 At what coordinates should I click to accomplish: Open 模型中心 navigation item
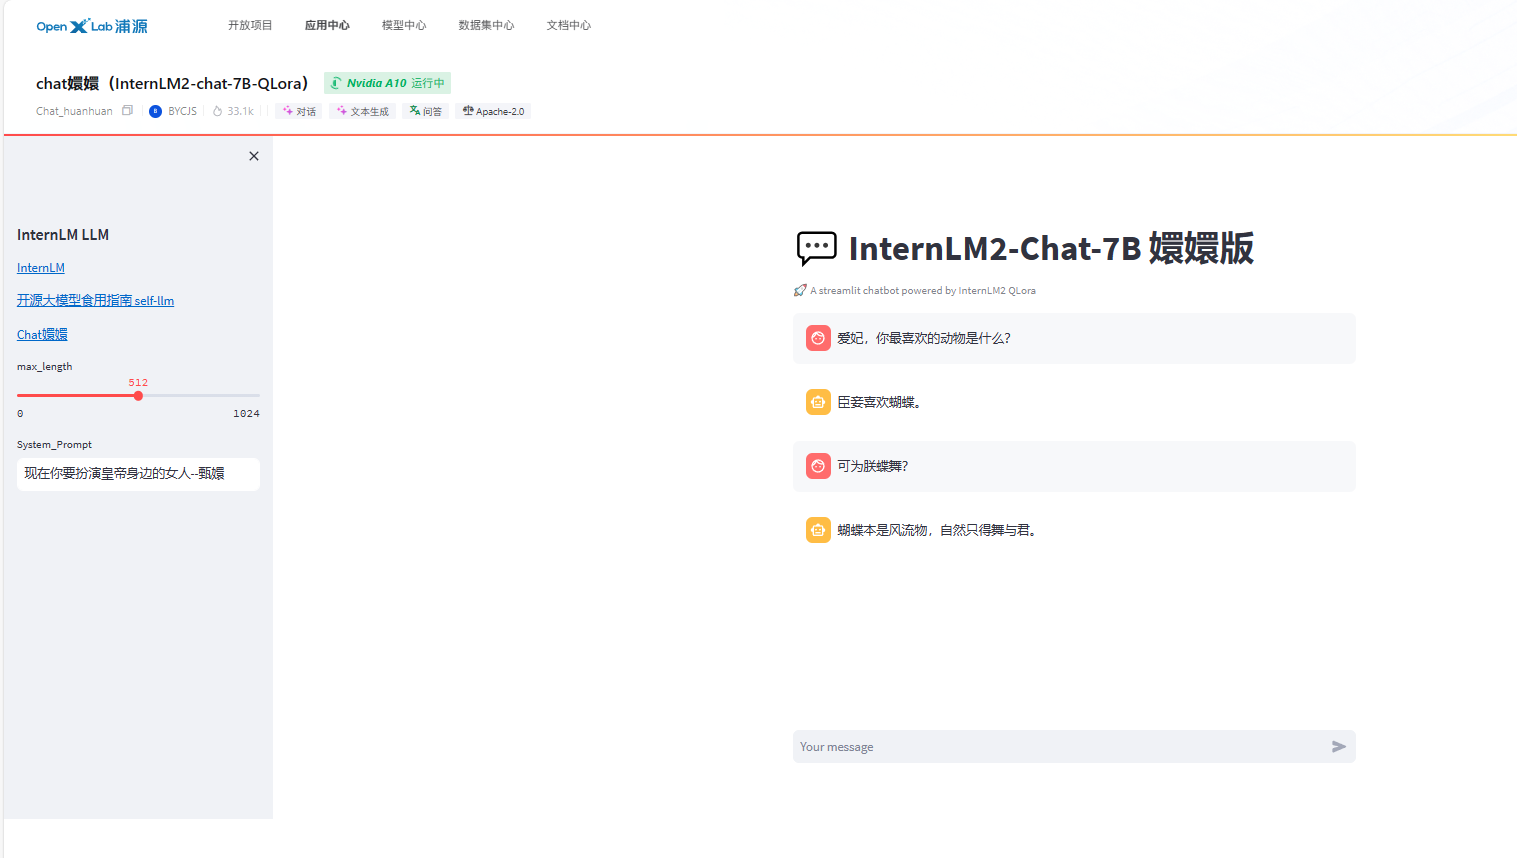(404, 25)
